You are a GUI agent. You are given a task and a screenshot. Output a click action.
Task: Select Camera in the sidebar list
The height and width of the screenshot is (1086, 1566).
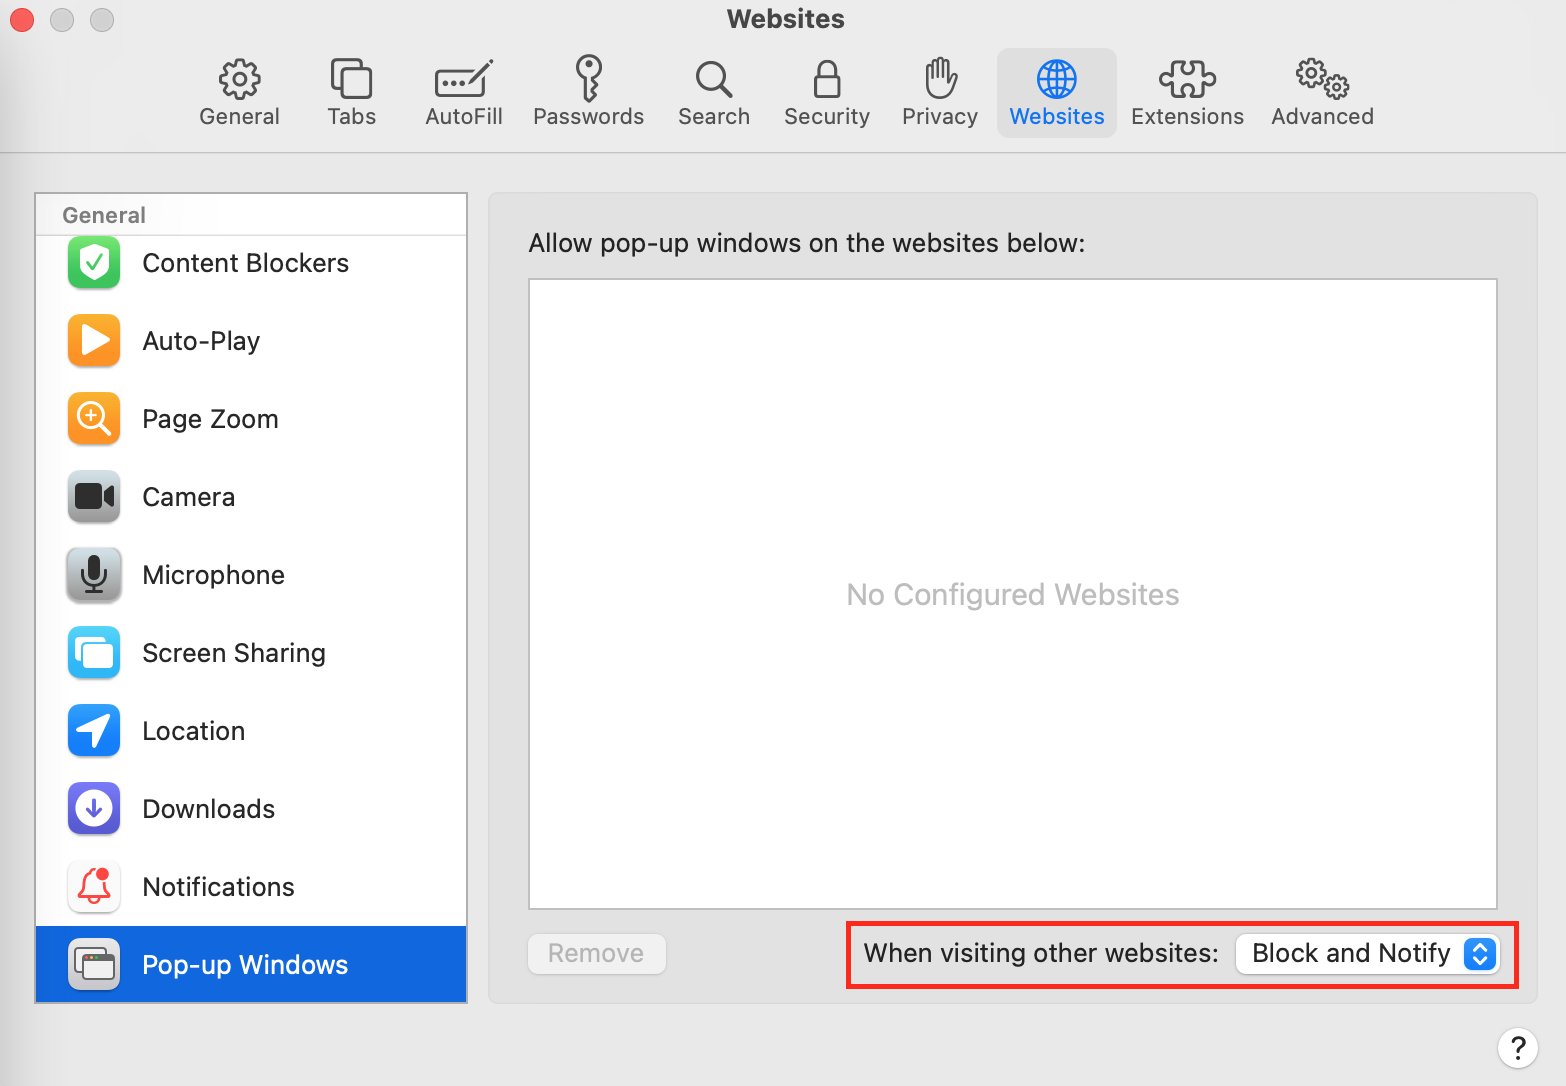pyautogui.click(x=251, y=497)
